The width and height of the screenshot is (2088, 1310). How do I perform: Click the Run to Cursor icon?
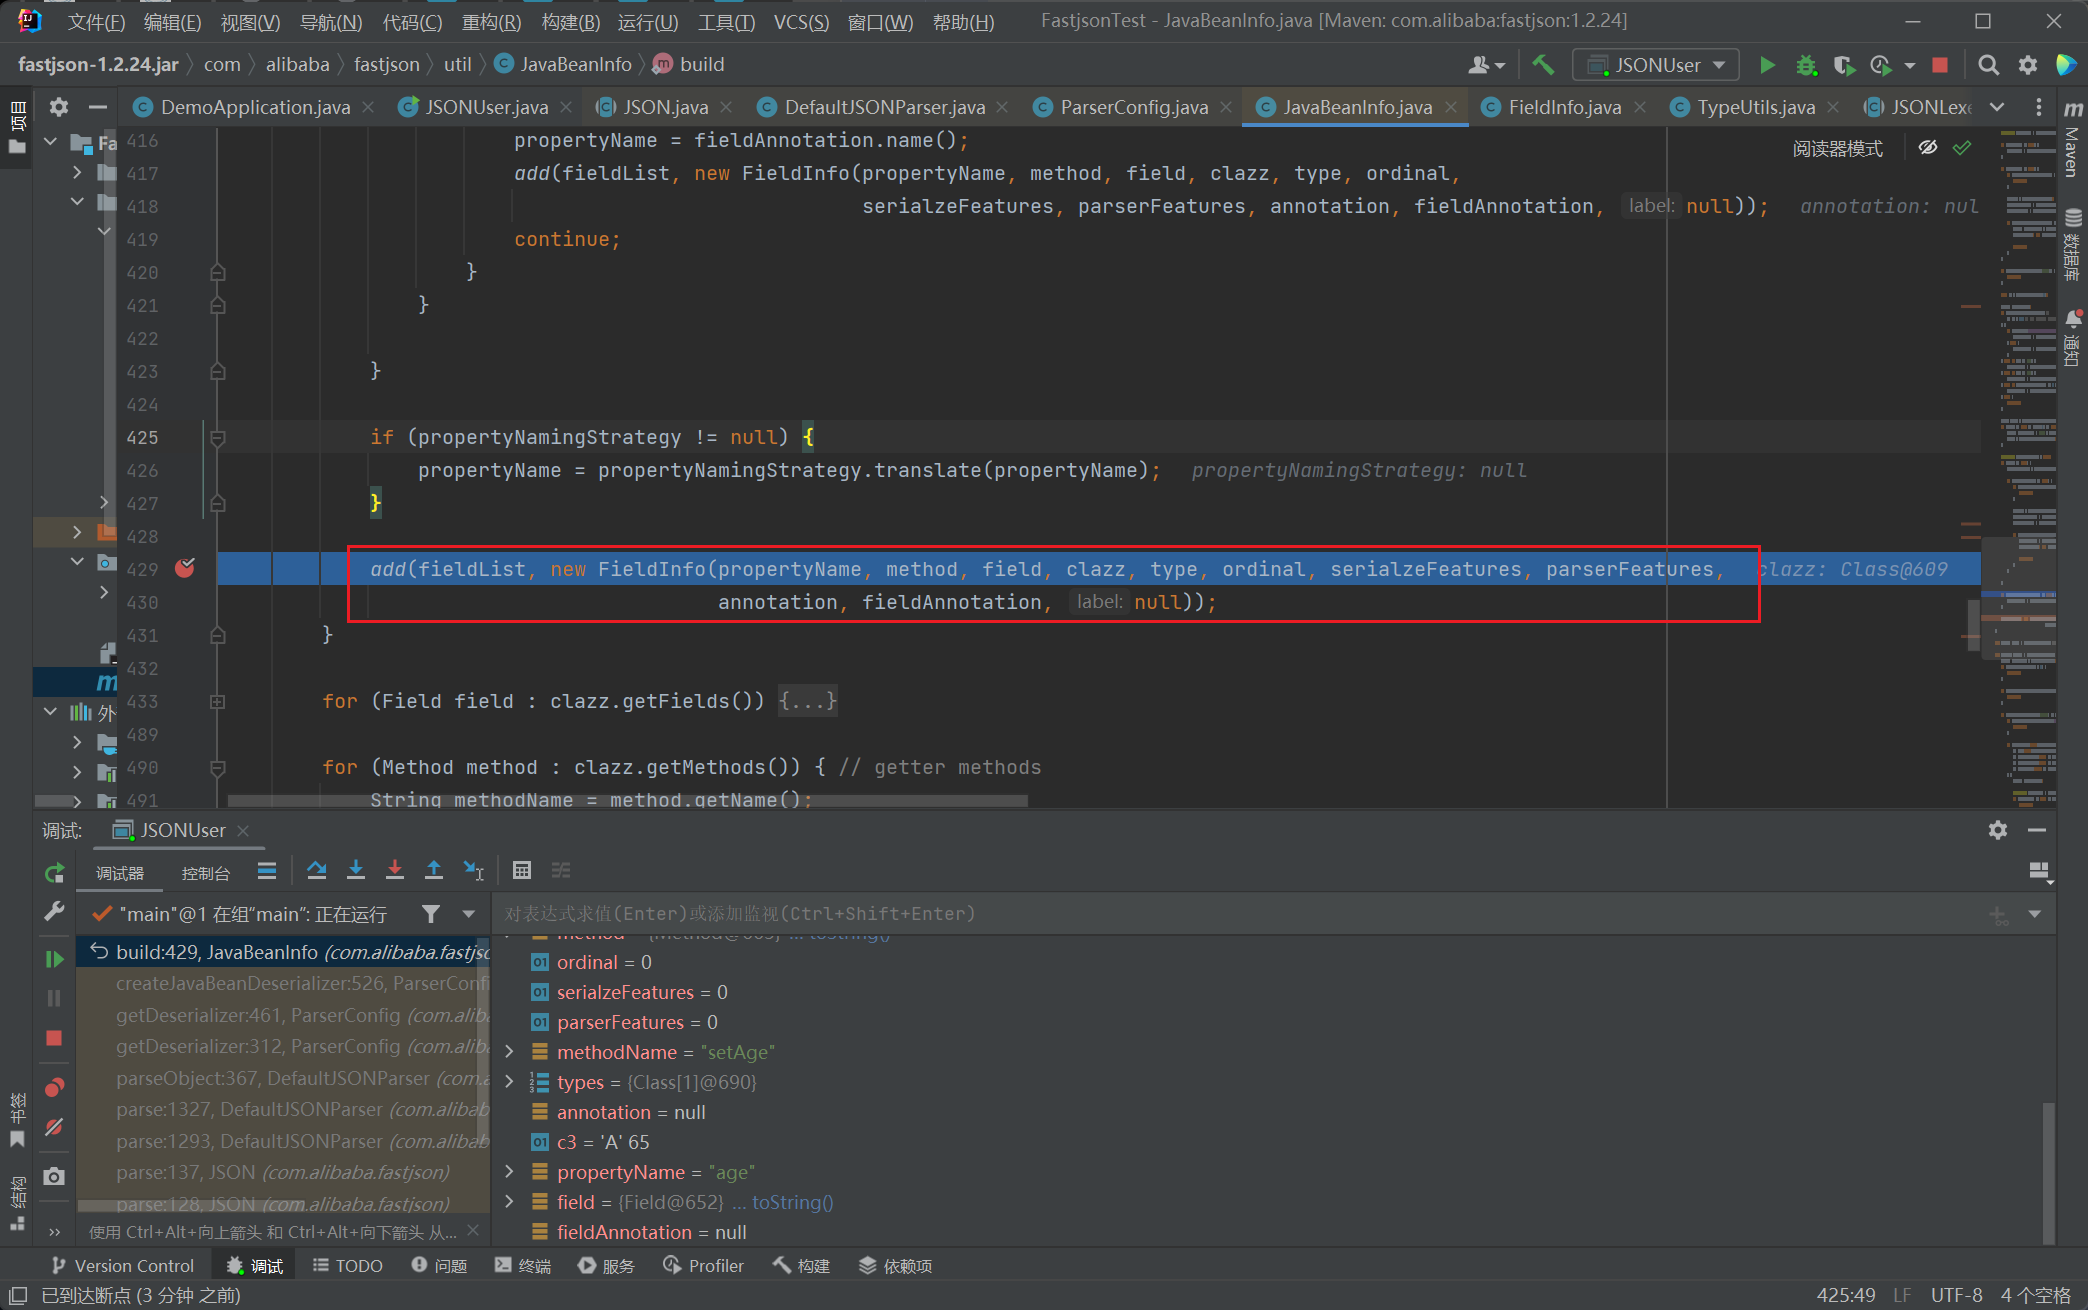[473, 870]
